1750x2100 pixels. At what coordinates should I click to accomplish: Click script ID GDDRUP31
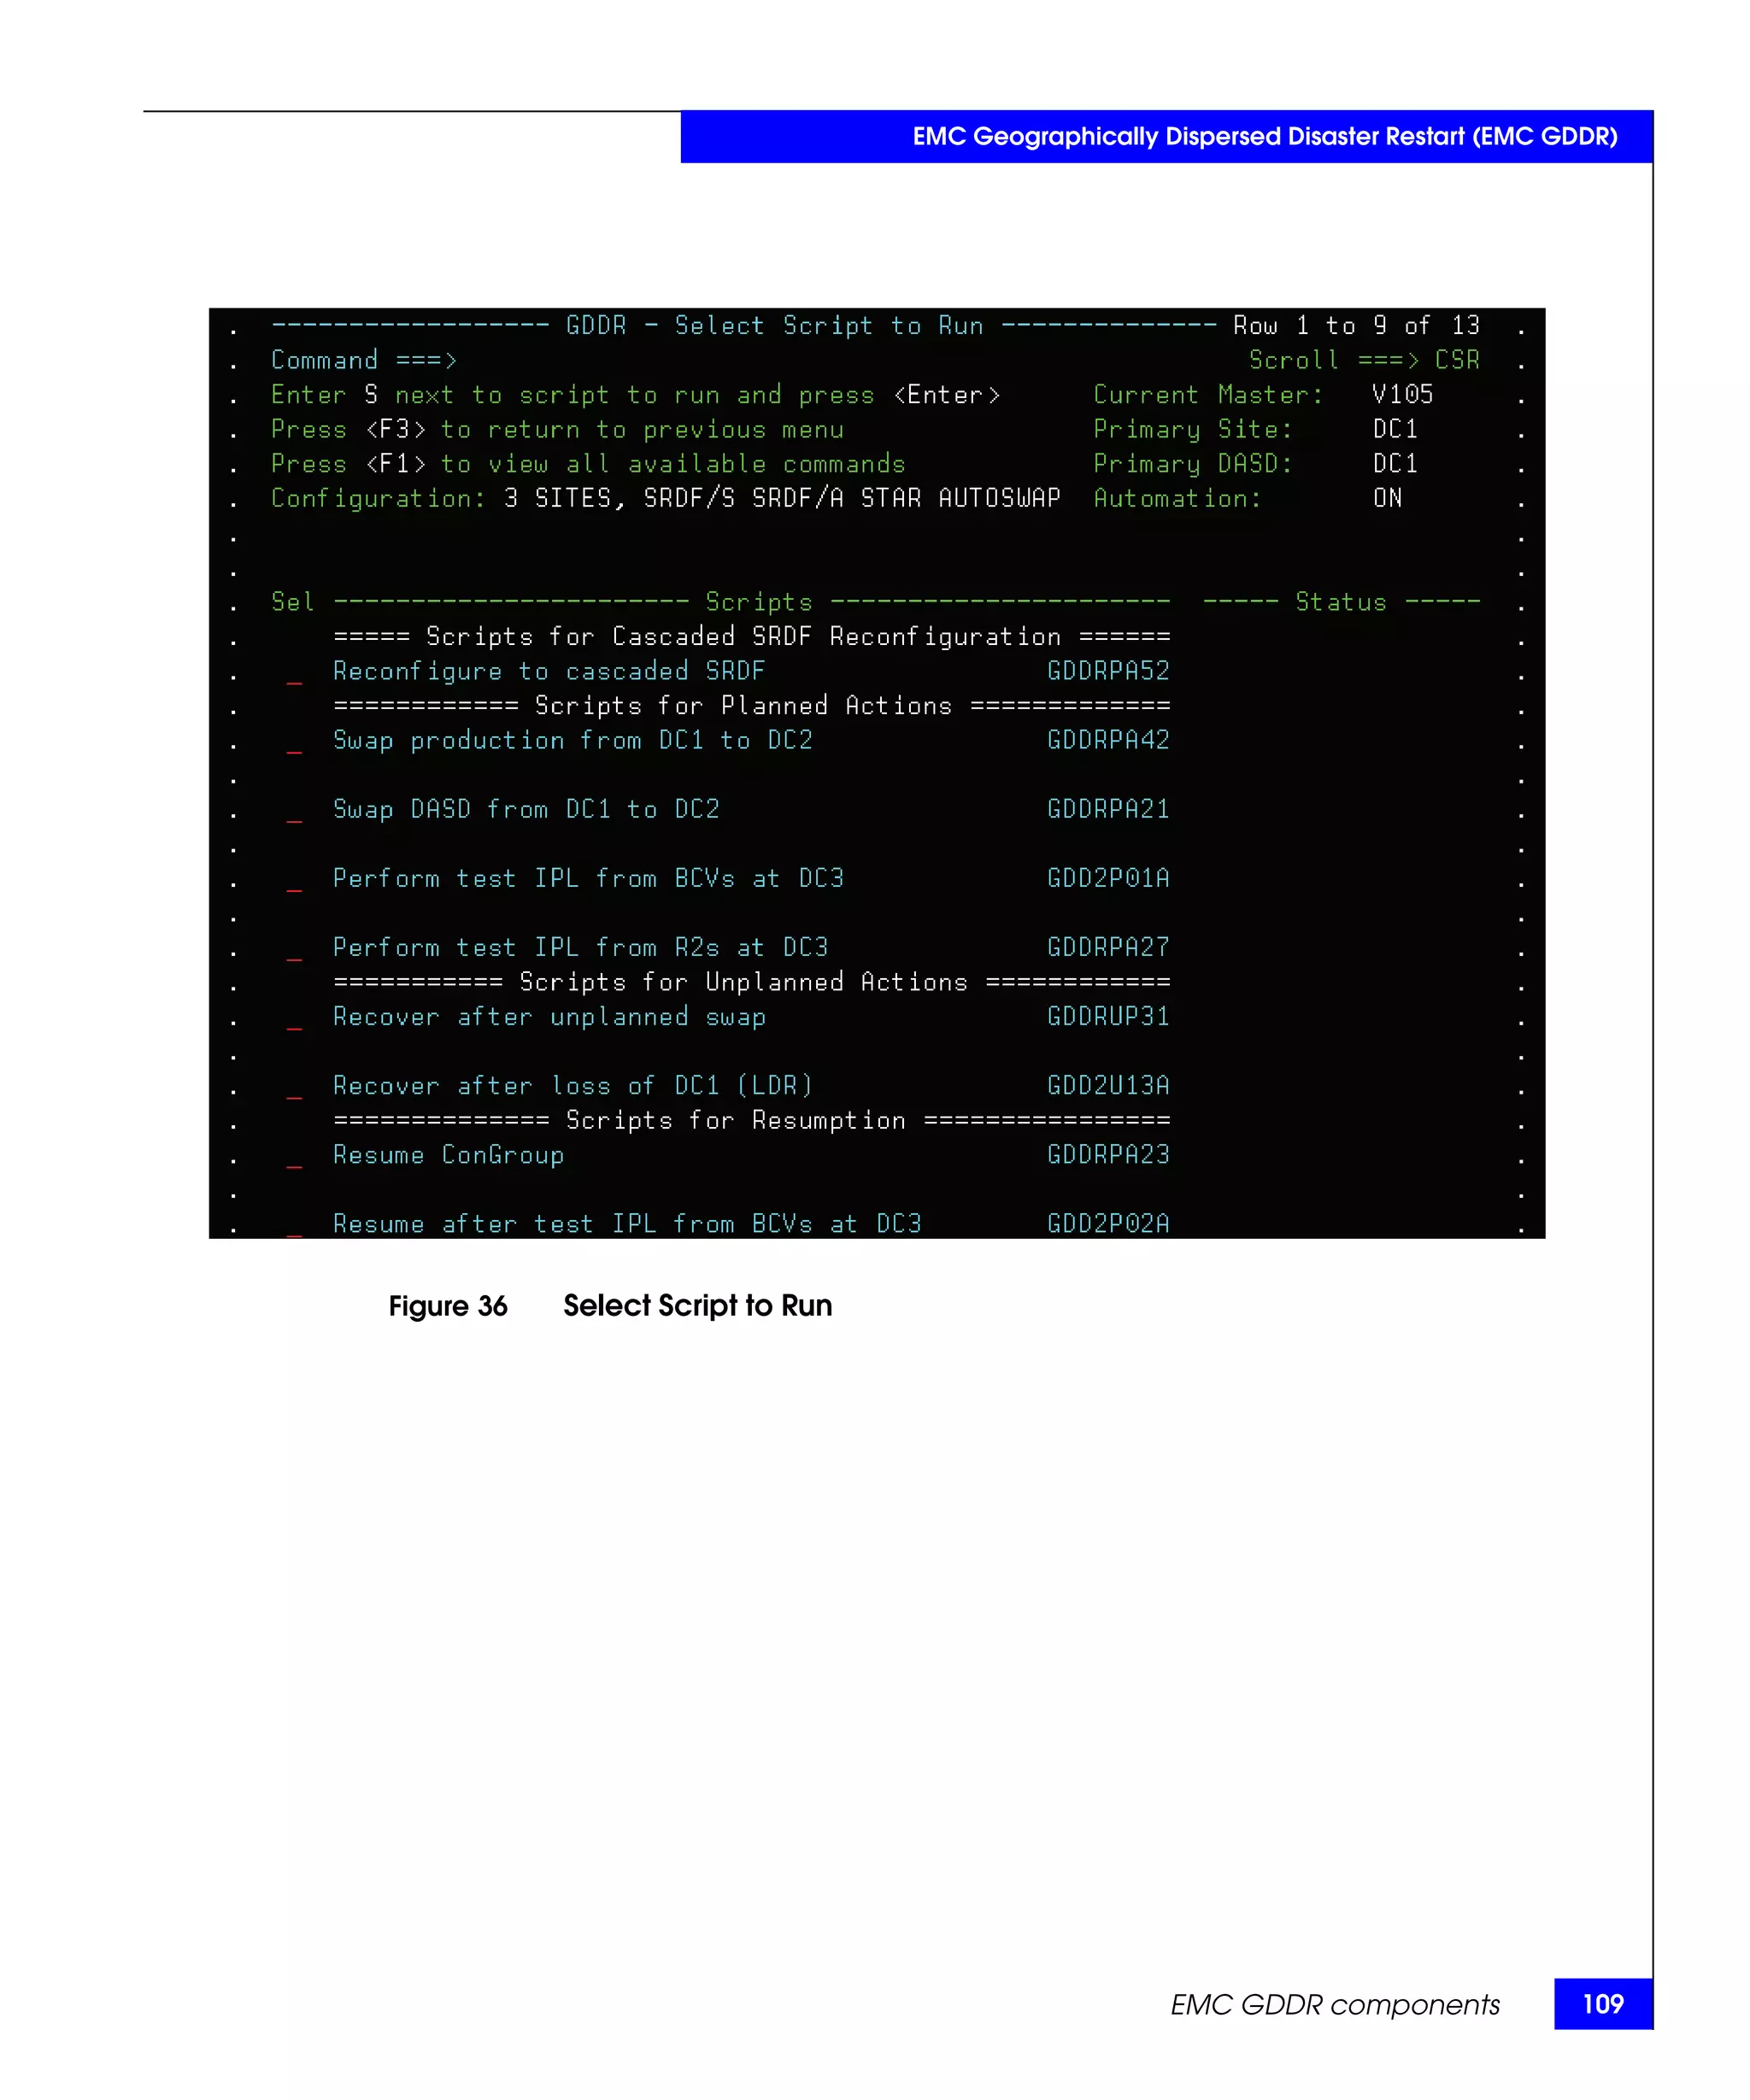coord(1108,1016)
